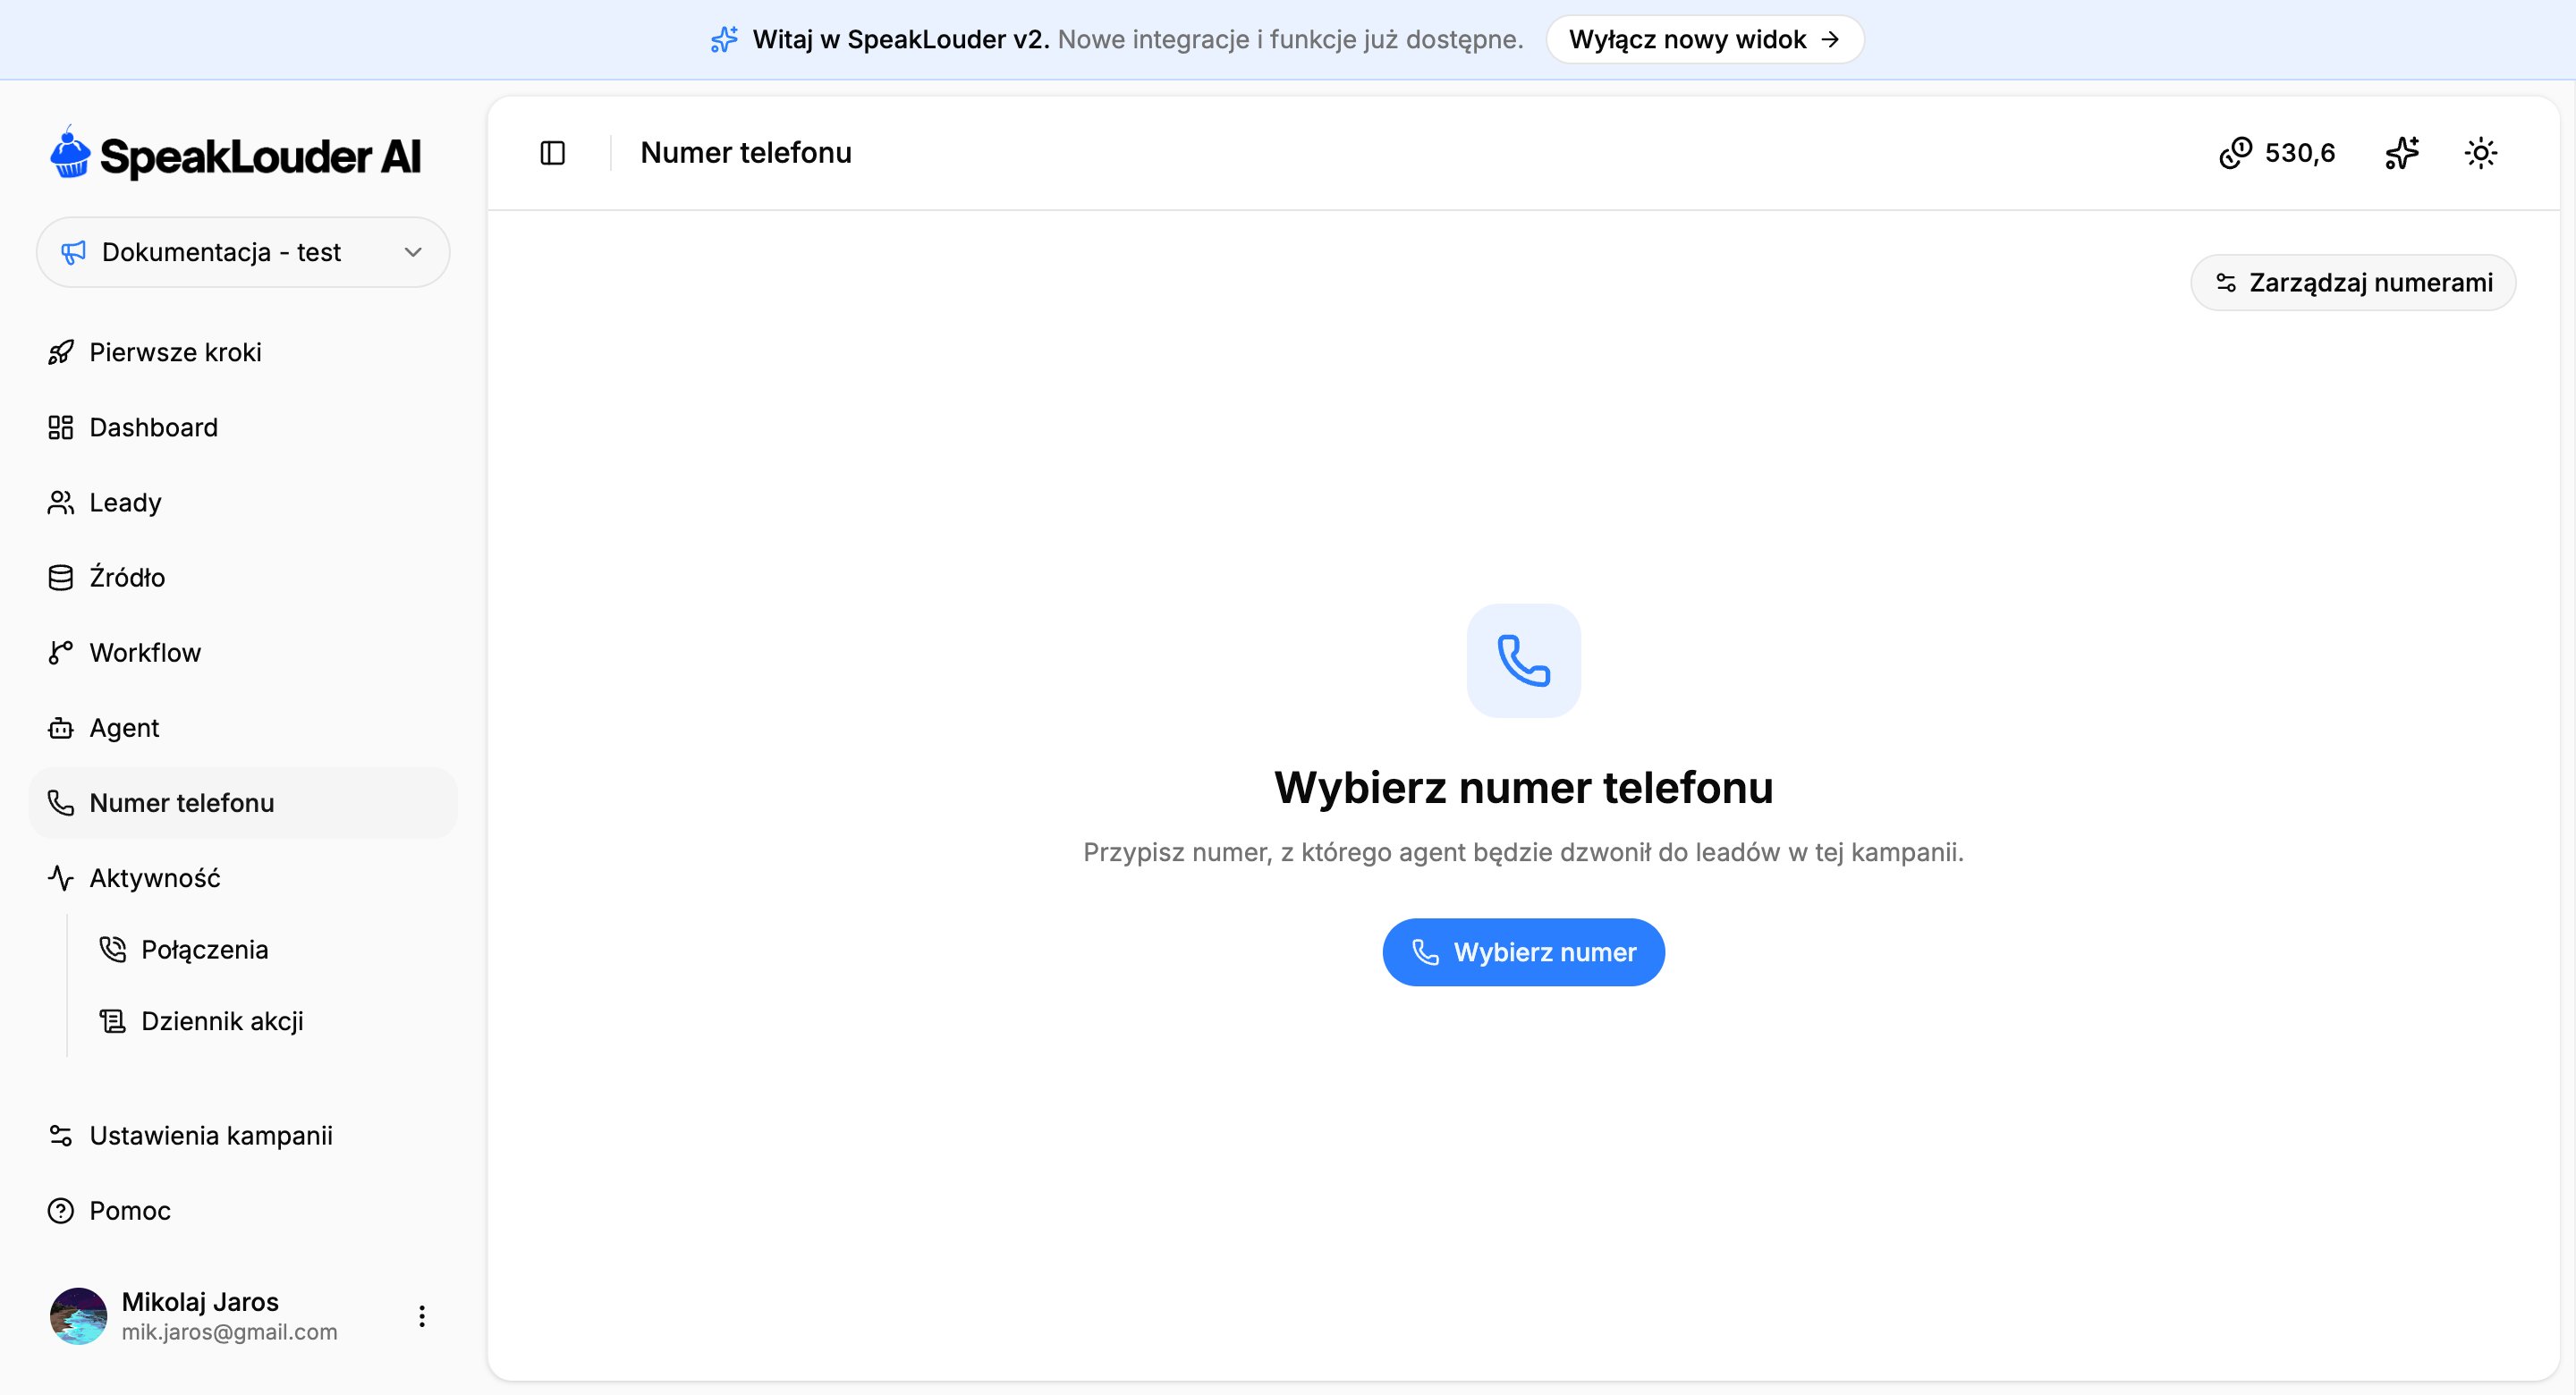Click the Wybierz numer telefonu heading
The height and width of the screenshot is (1395, 2576).
(1523, 787)
